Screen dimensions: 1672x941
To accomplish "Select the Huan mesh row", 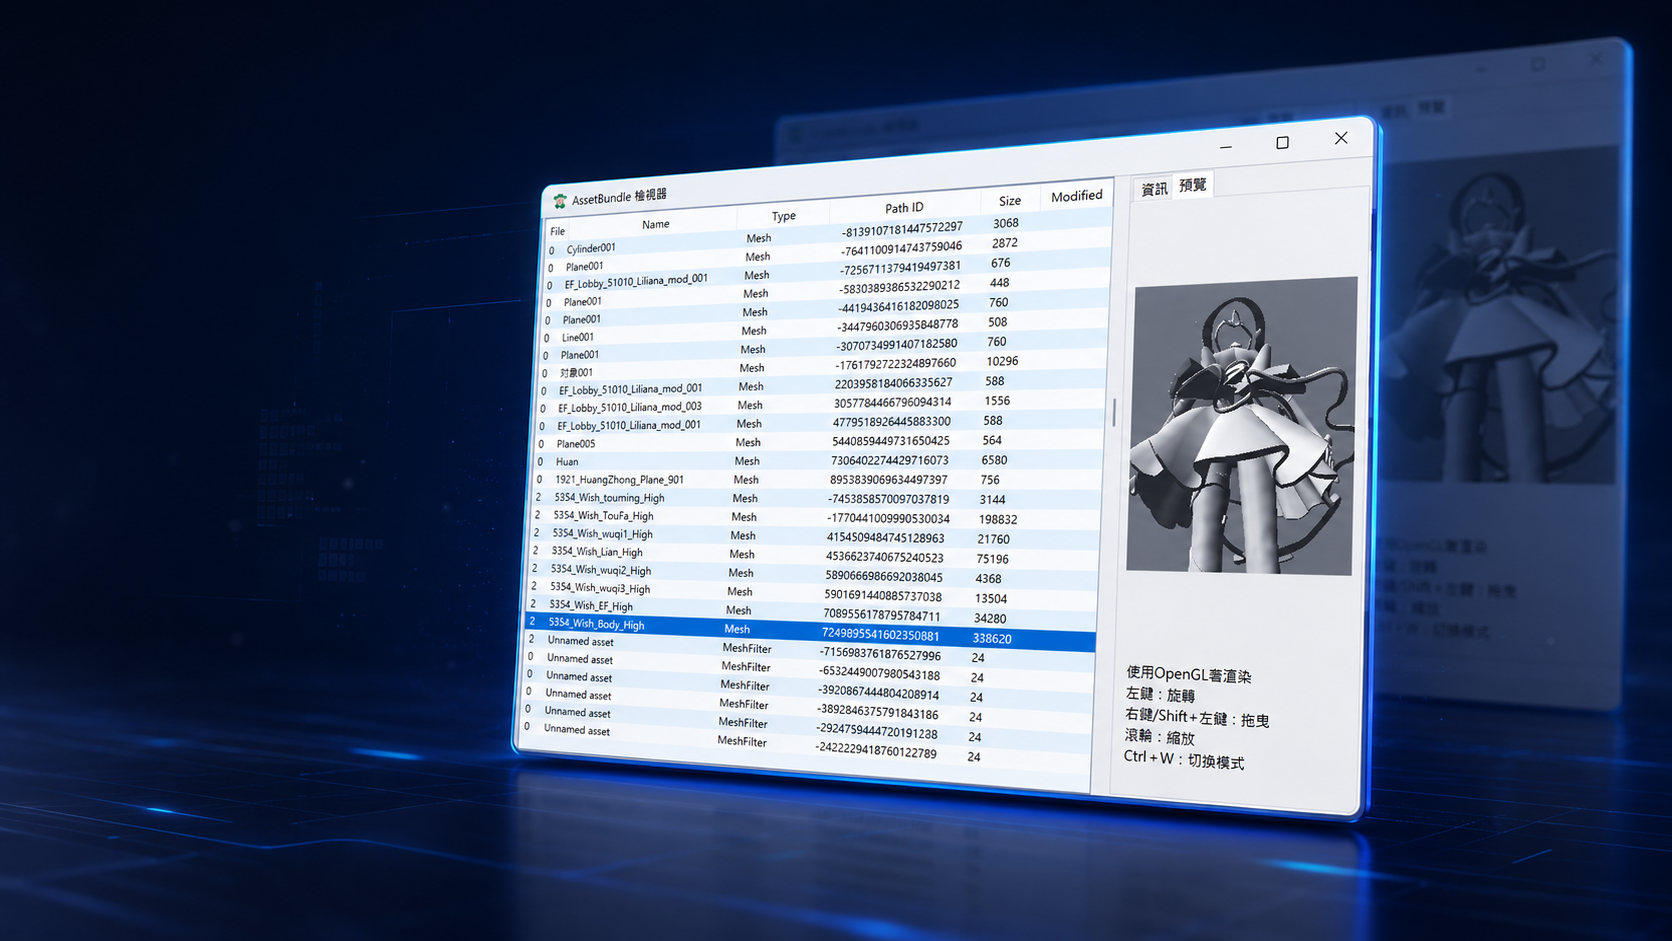I will click(x=821, y=461).
